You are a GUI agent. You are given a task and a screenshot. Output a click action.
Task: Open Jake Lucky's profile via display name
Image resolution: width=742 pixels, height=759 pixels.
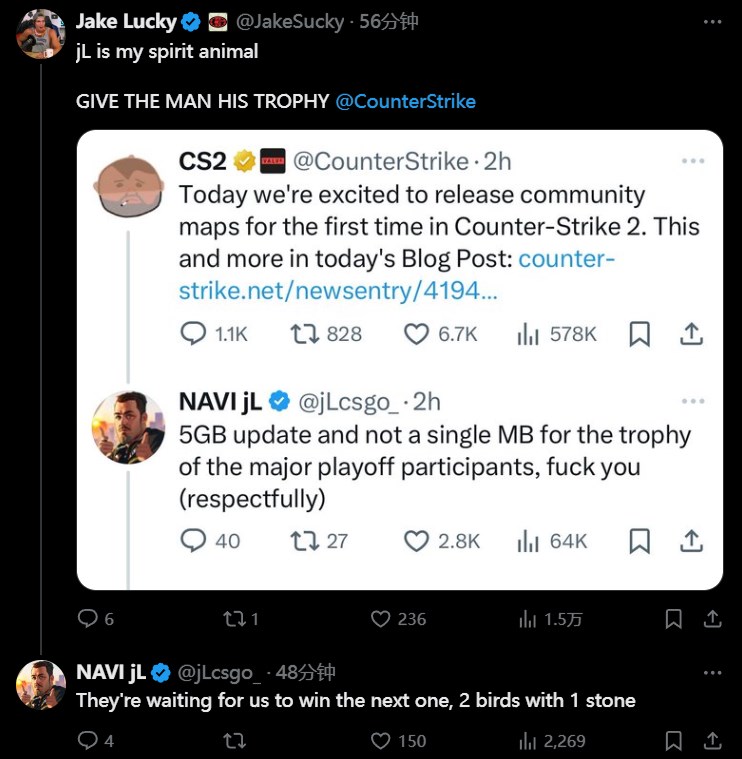[x=126, y=21]
